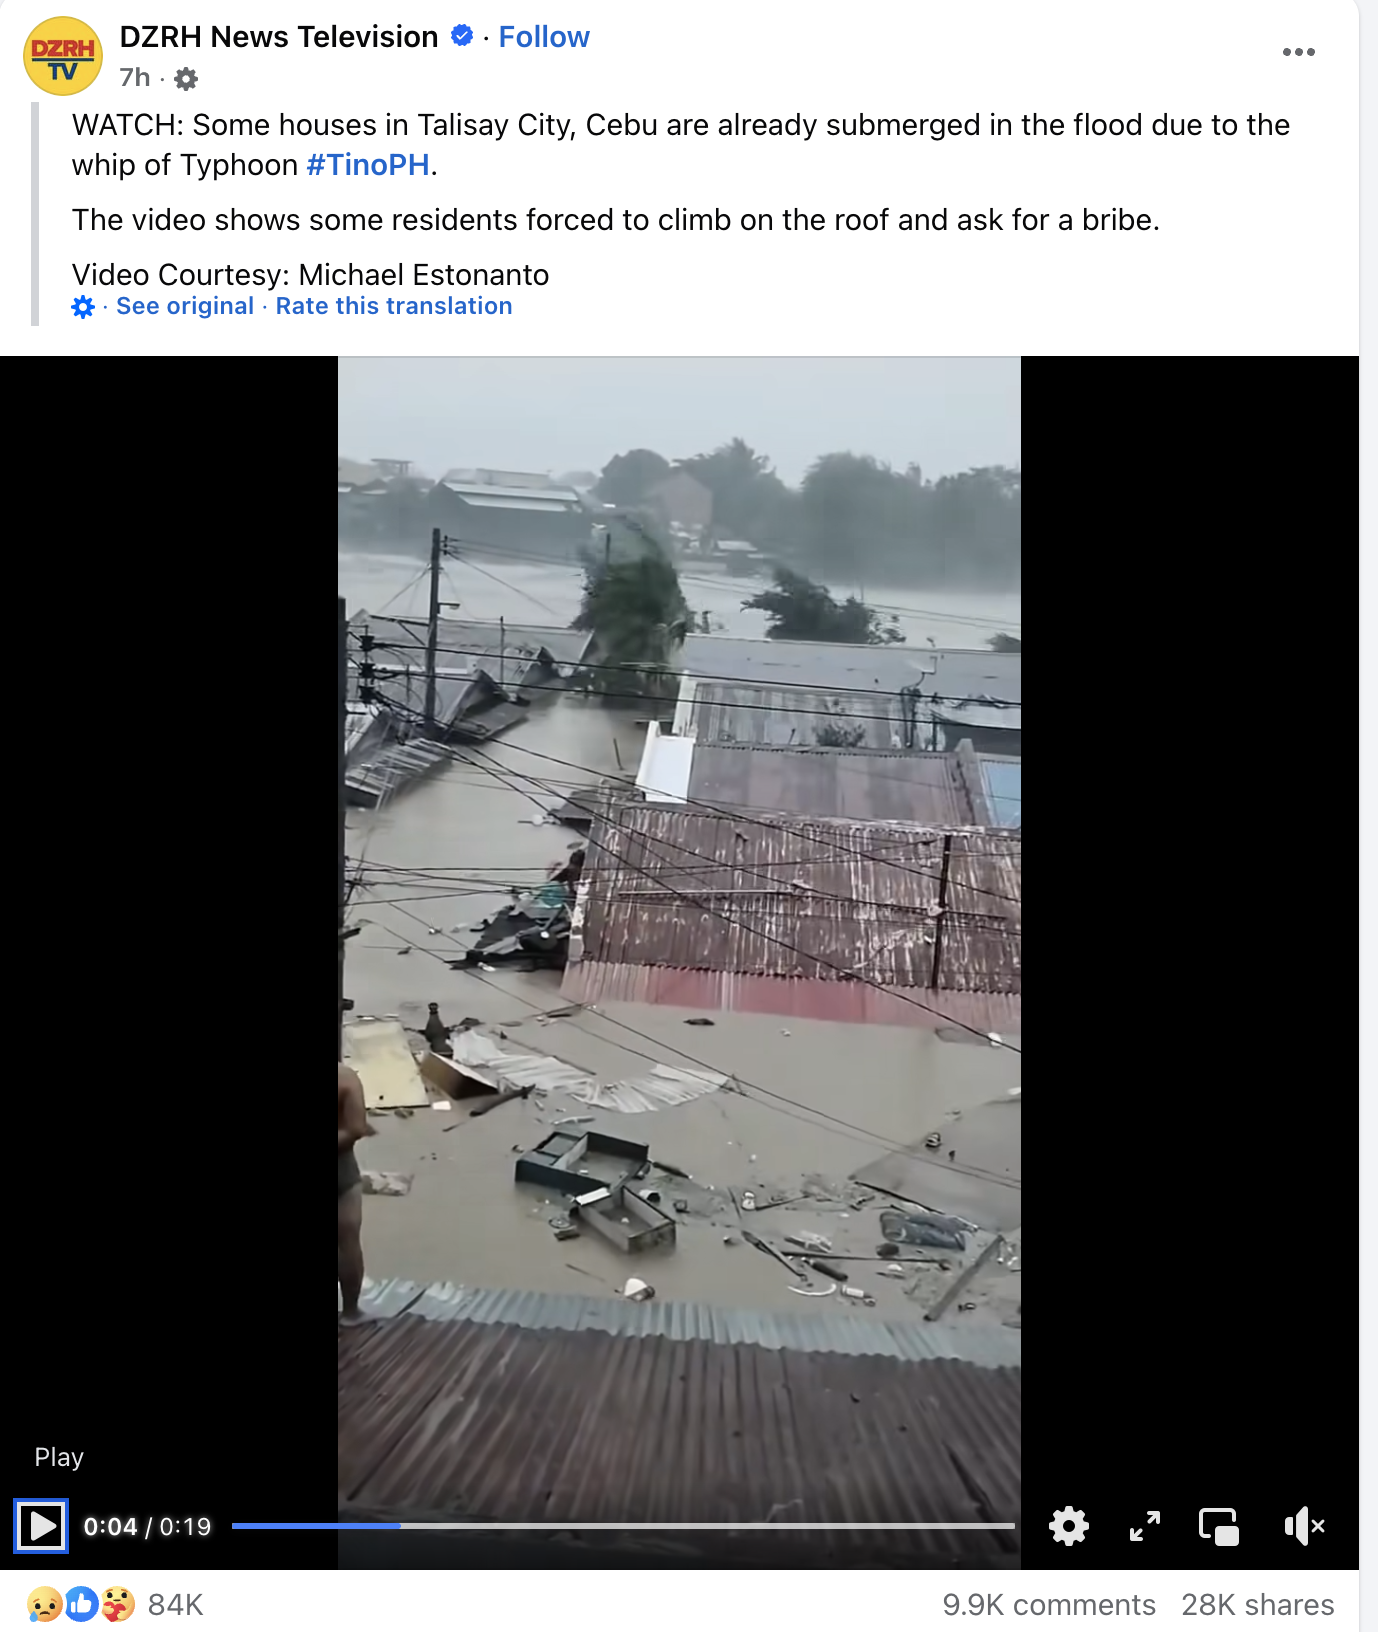The height and width of the screenshot is (1632, 1378).
Task: Click the blue verified badge icon
Action: coord(462,36)
